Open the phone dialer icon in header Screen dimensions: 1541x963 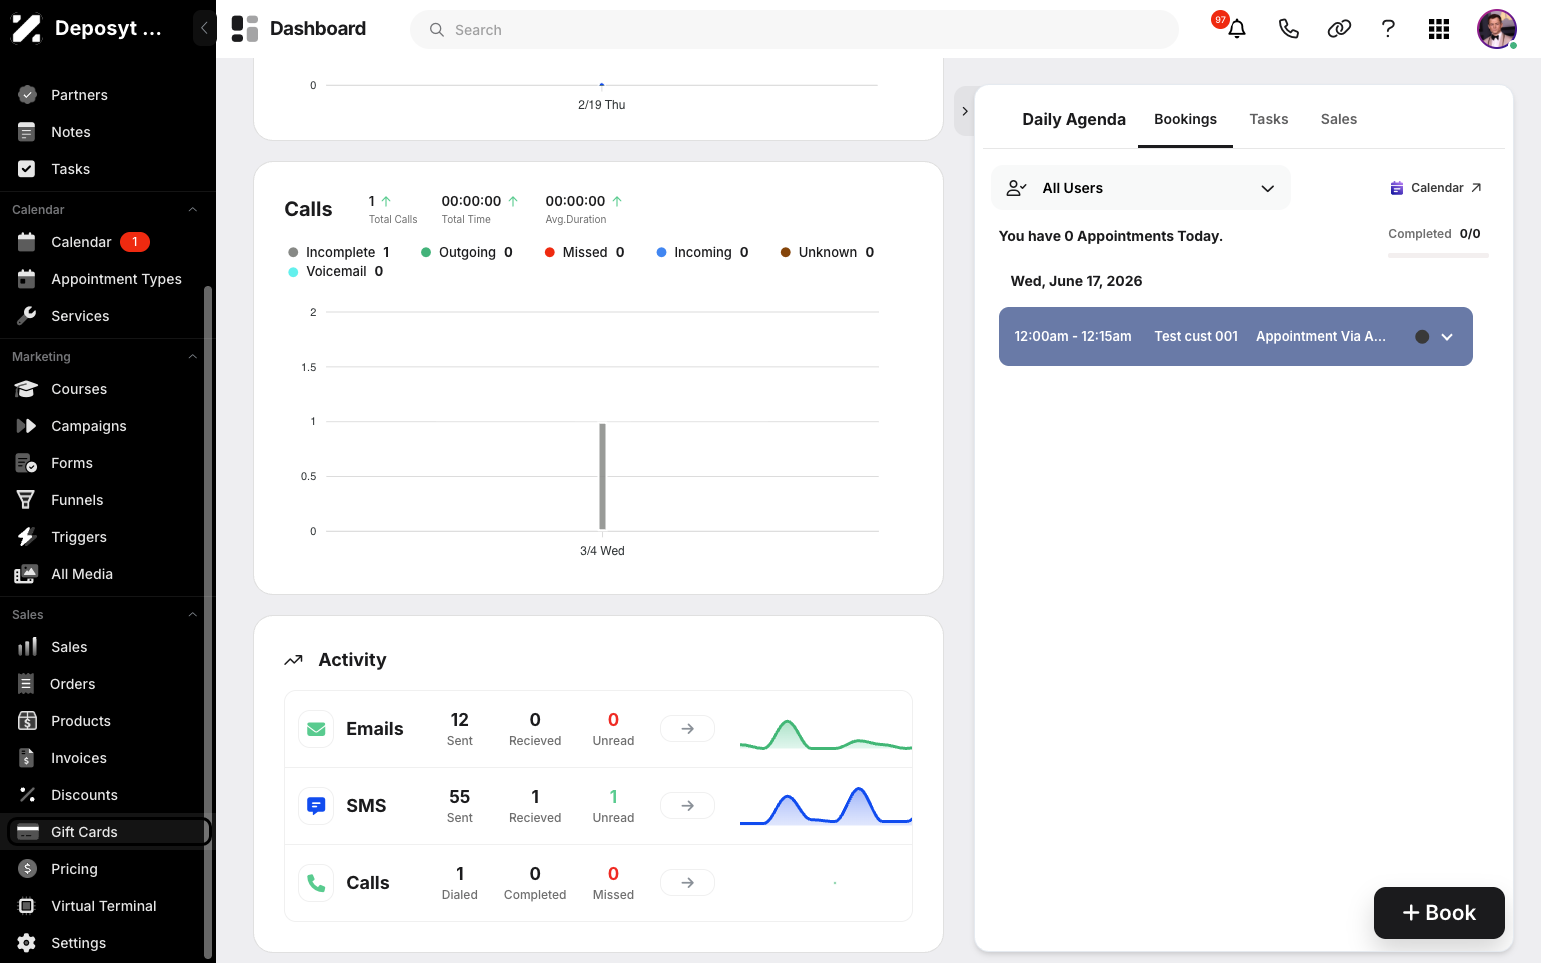pyautogui.click(x=1288, y=29)
